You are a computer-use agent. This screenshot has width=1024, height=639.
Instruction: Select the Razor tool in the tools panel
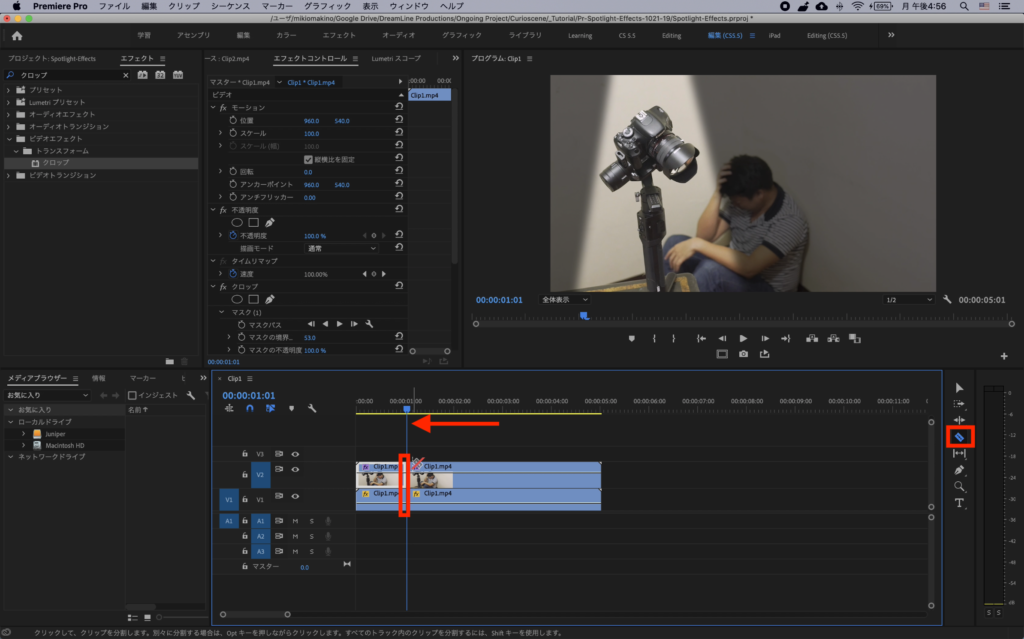(959, 436)
